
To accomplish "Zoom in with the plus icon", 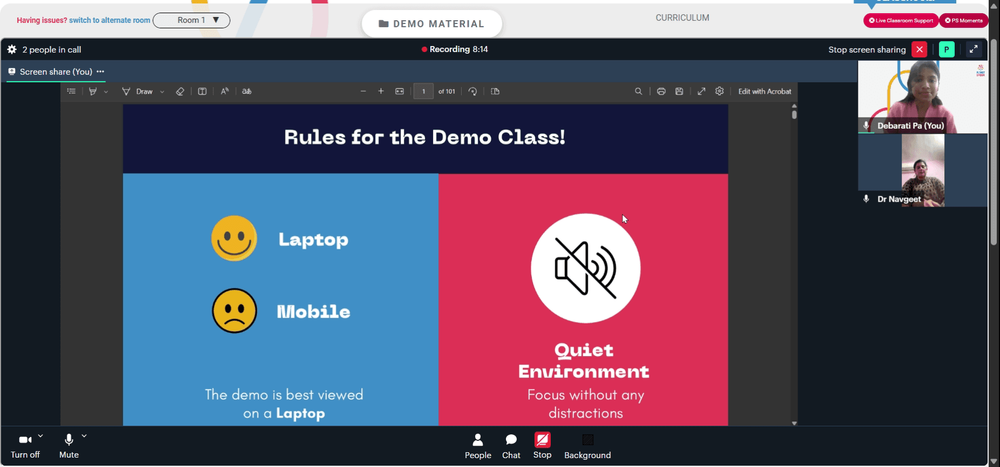I will [381, 91].
